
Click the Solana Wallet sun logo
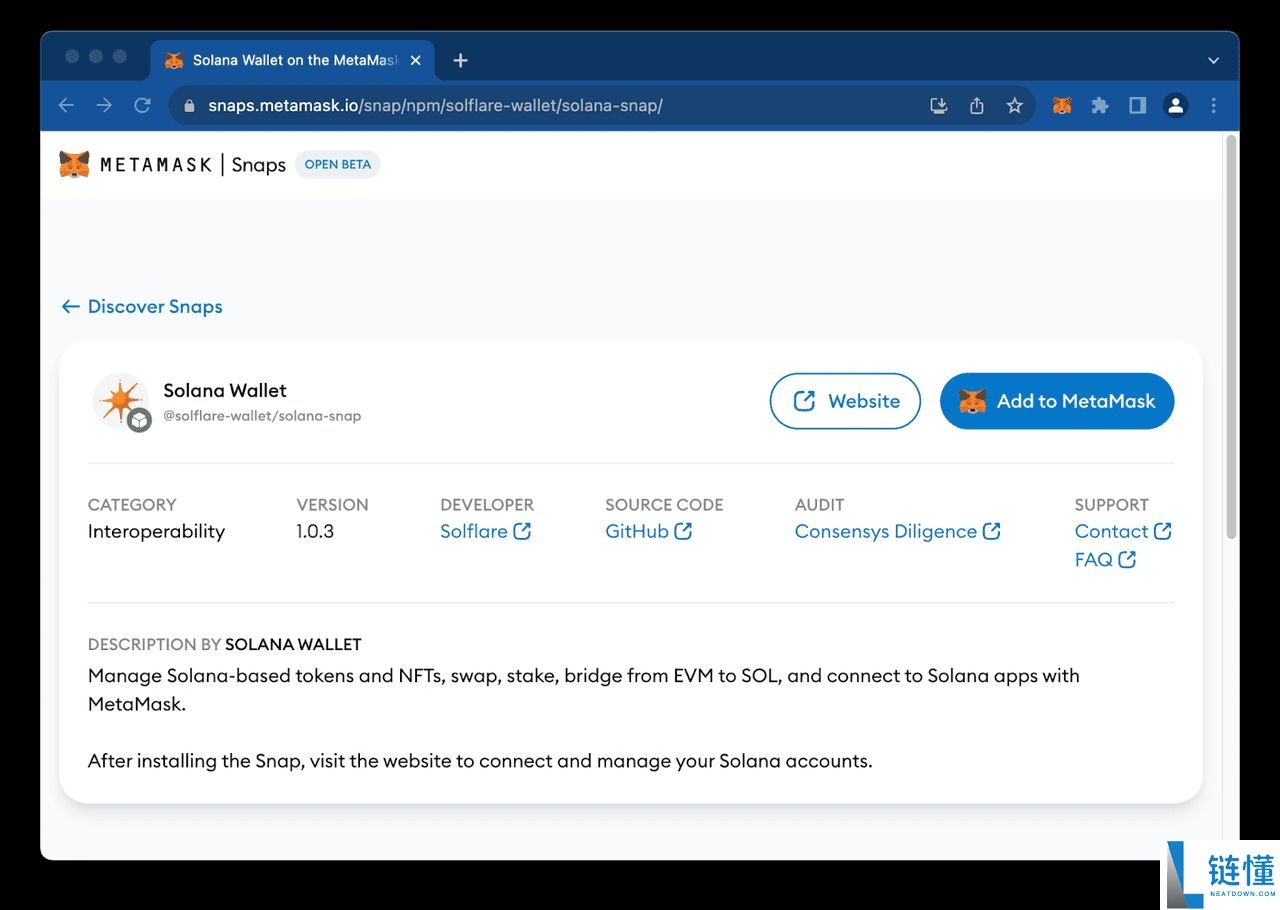pos(121,401)
